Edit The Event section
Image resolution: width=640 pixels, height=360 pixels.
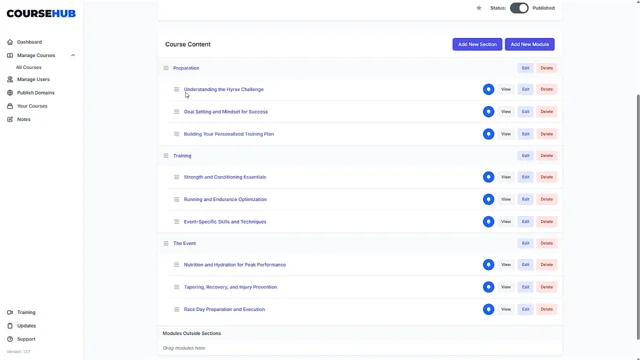525,243
